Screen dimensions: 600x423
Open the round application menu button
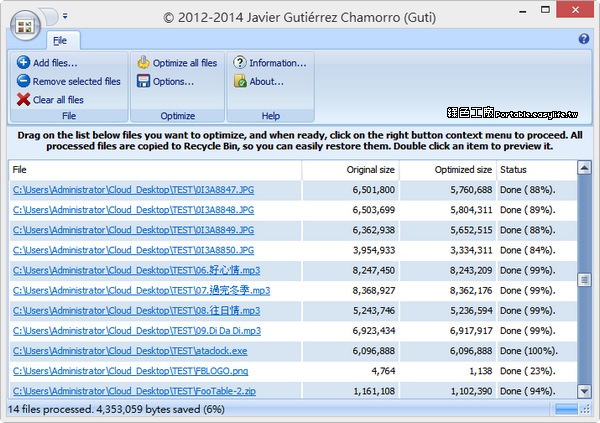[25, 26]
